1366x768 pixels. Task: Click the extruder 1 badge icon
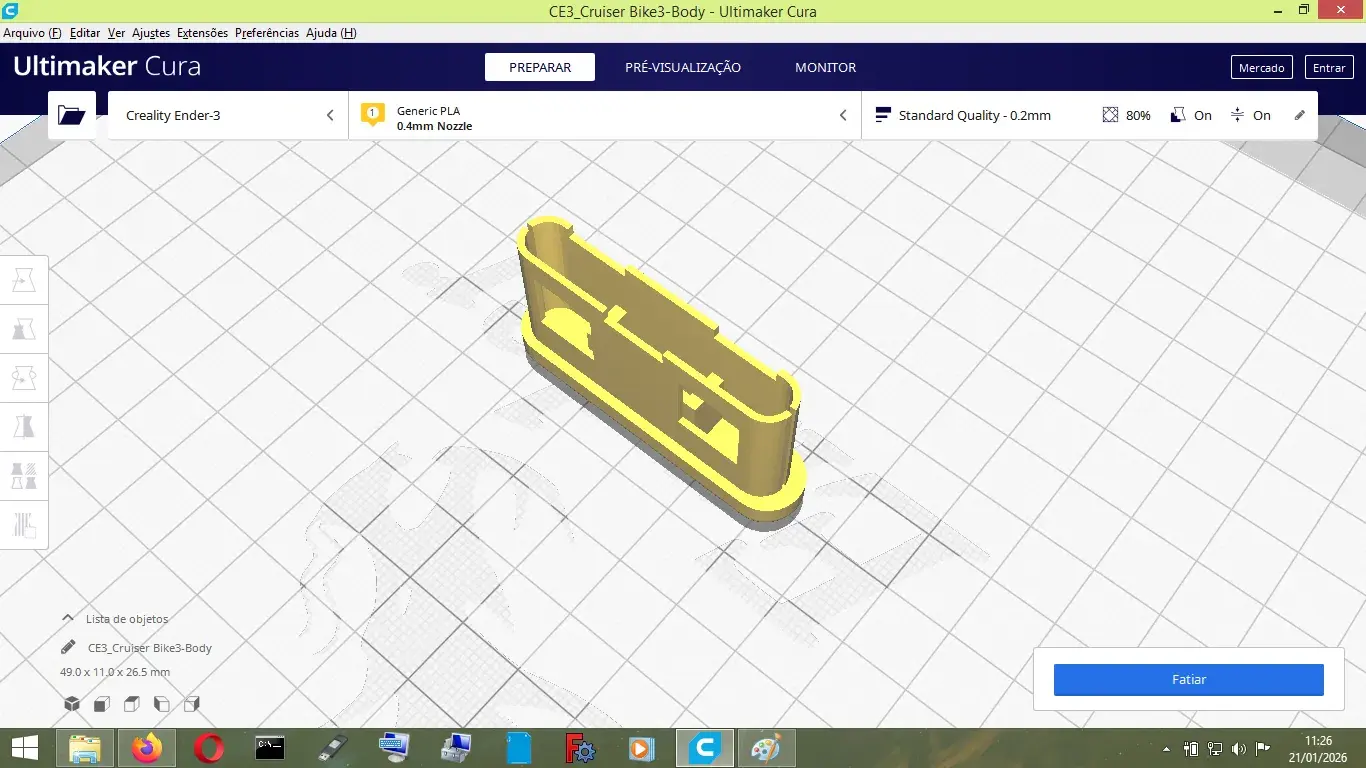point(373,114)
